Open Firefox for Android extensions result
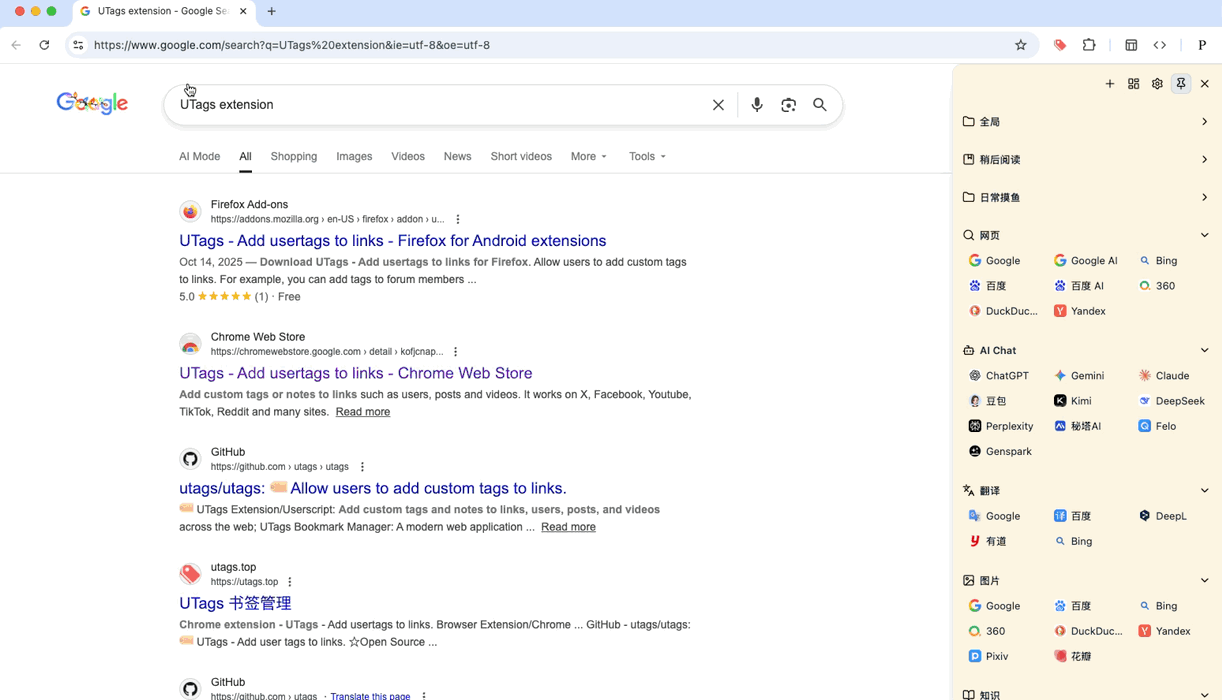Screen dimensions: 1222x700 393,241
